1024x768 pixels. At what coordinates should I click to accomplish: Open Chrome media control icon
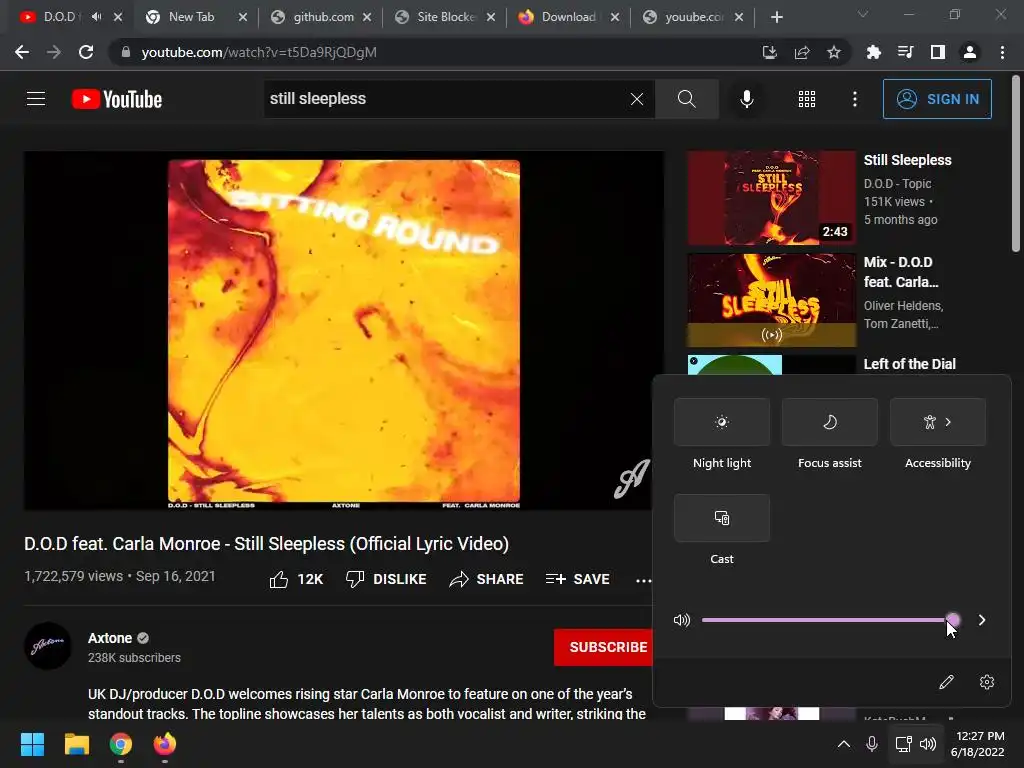[905, 52]
